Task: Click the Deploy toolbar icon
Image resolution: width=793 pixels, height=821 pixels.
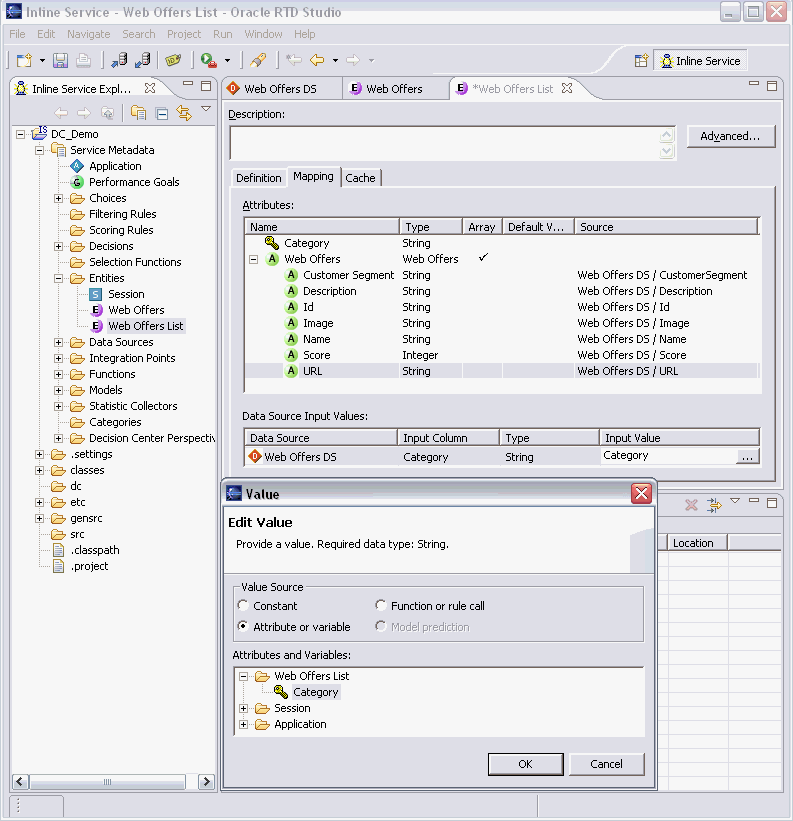Action: click(x=119, y=60)
